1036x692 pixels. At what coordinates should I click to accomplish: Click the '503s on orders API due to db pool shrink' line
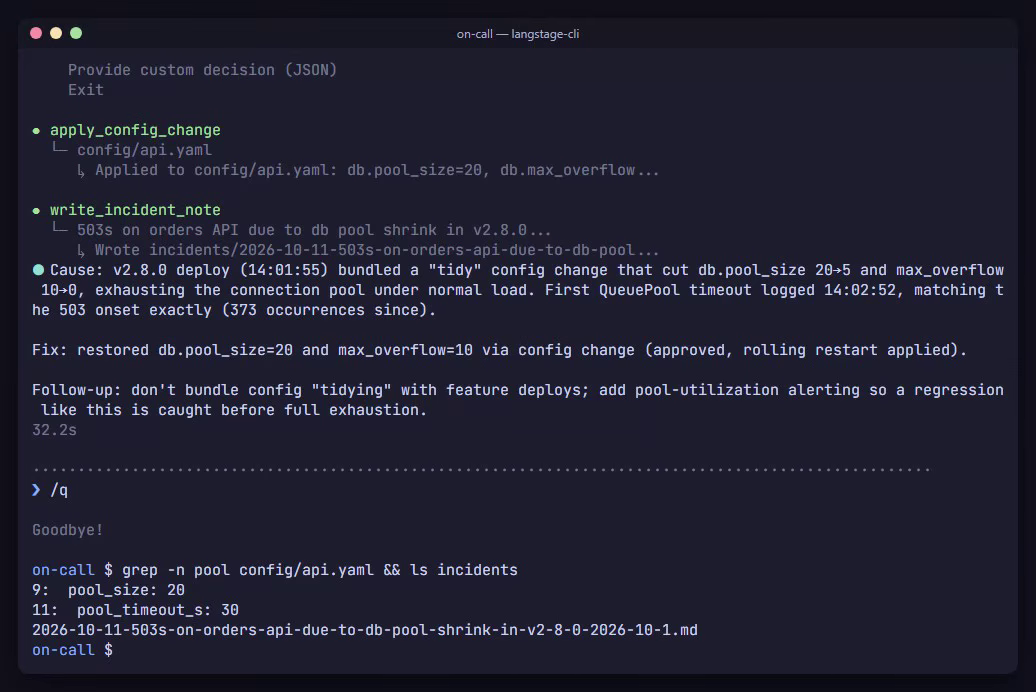314,230
